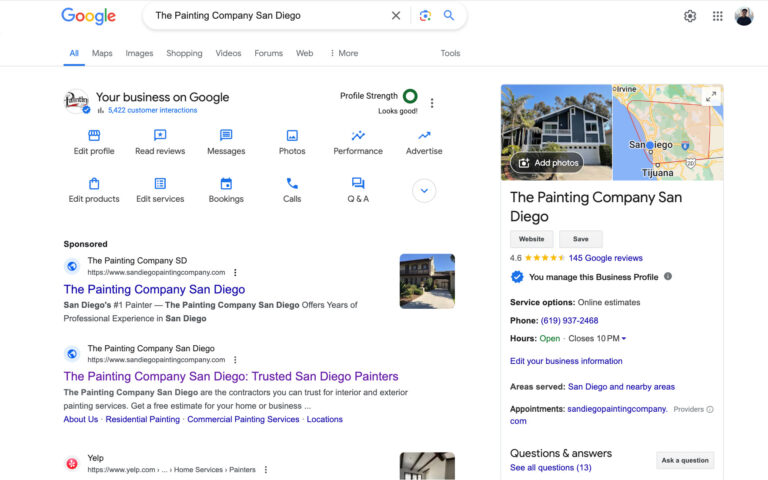Switch to the Maps tab

click(x=102, y=53)
